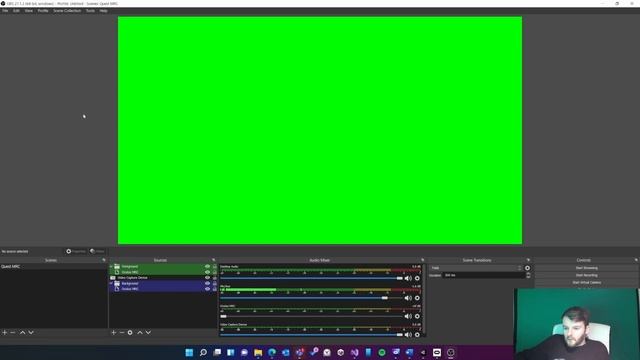Toggle visibility of Video Capture Device source
This screenshot has width=640, height=360.
(207, 278)
